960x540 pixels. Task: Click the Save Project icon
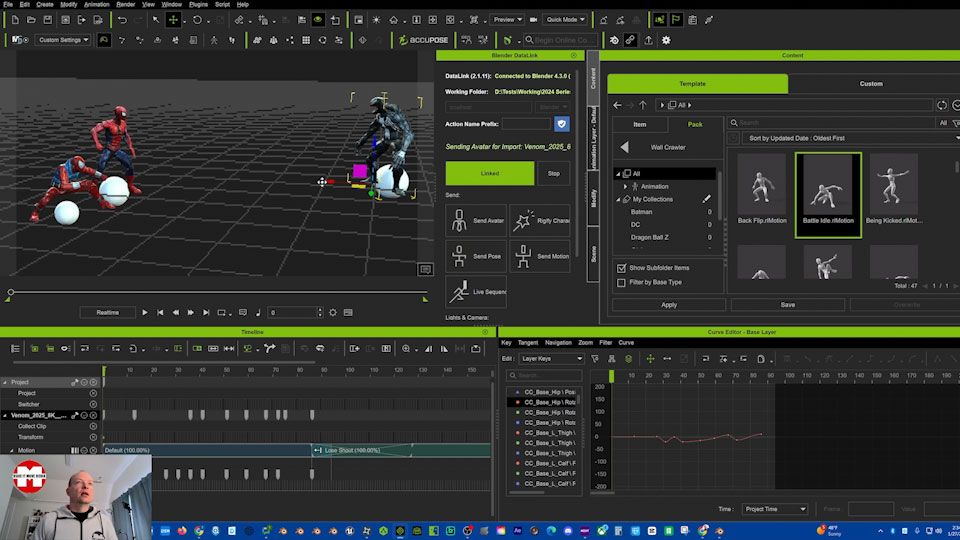pos(48,20)
